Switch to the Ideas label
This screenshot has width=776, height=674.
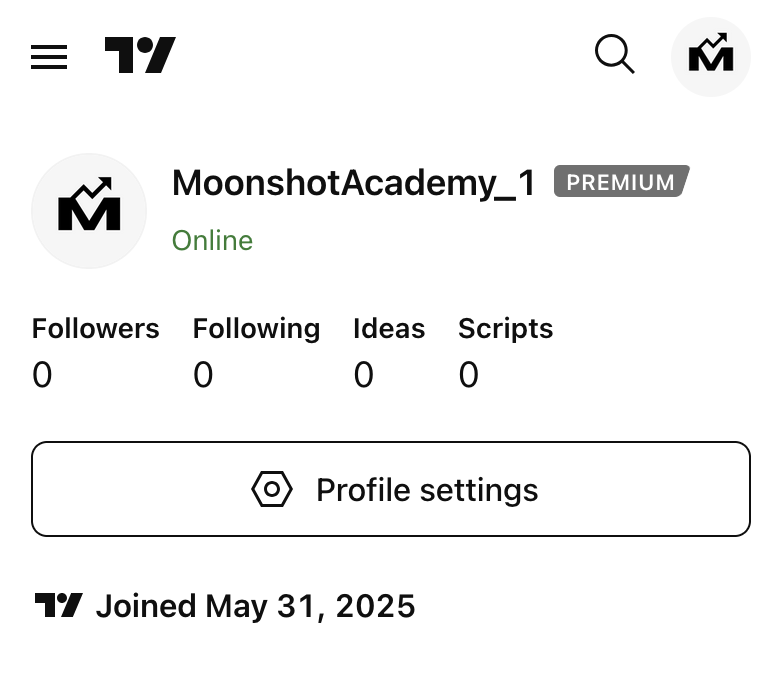pyautogui.click(x=389, y=329)
